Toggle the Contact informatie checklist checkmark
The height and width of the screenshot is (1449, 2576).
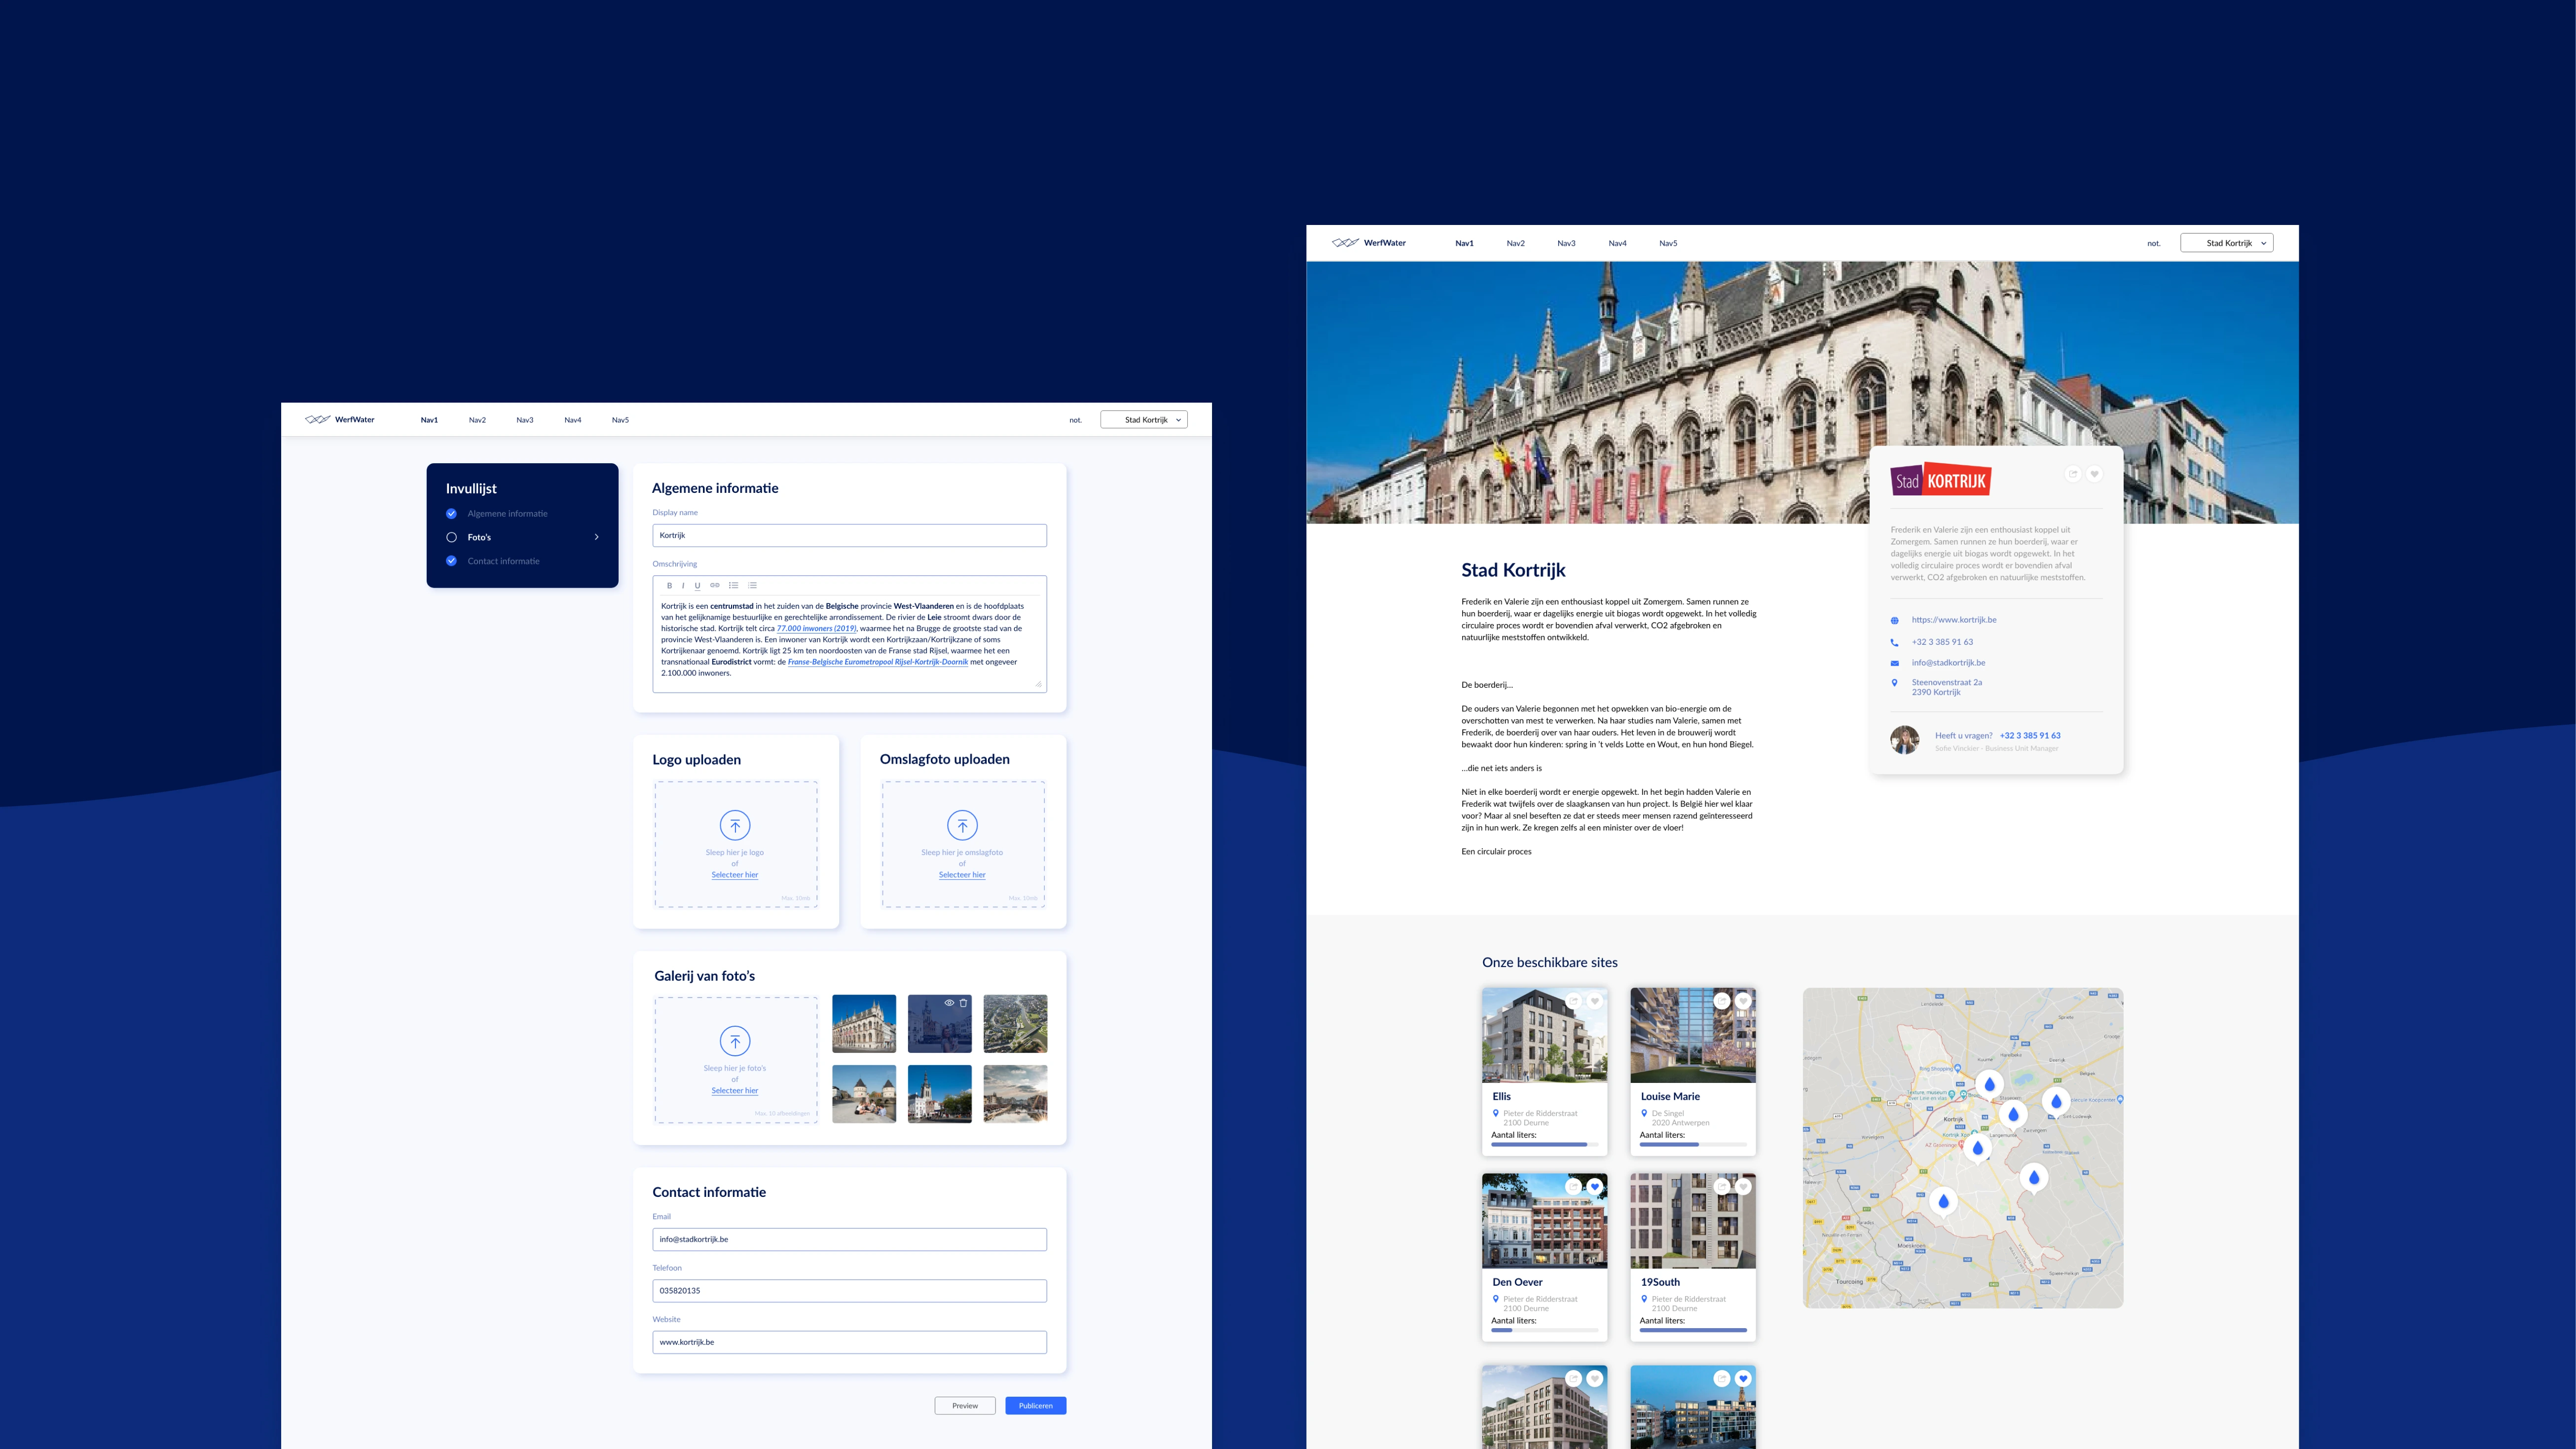point(451,561)
